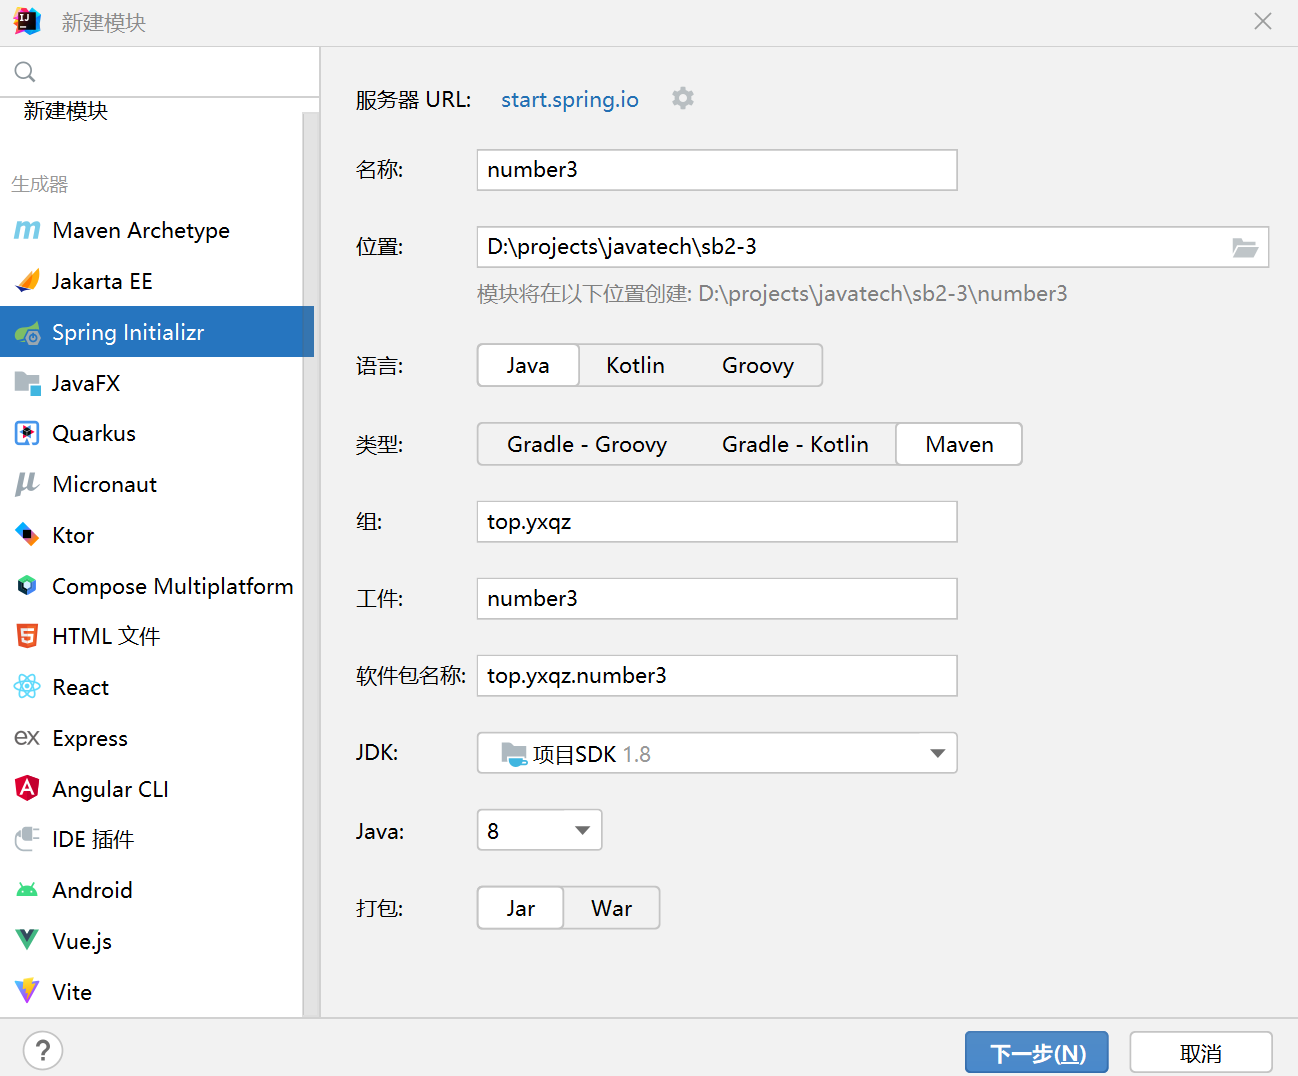This screenshot has width=1298, height=1076.
Task: Click the JavaFX folder icon
Action: pyautogui.click(x=27, y=383)
